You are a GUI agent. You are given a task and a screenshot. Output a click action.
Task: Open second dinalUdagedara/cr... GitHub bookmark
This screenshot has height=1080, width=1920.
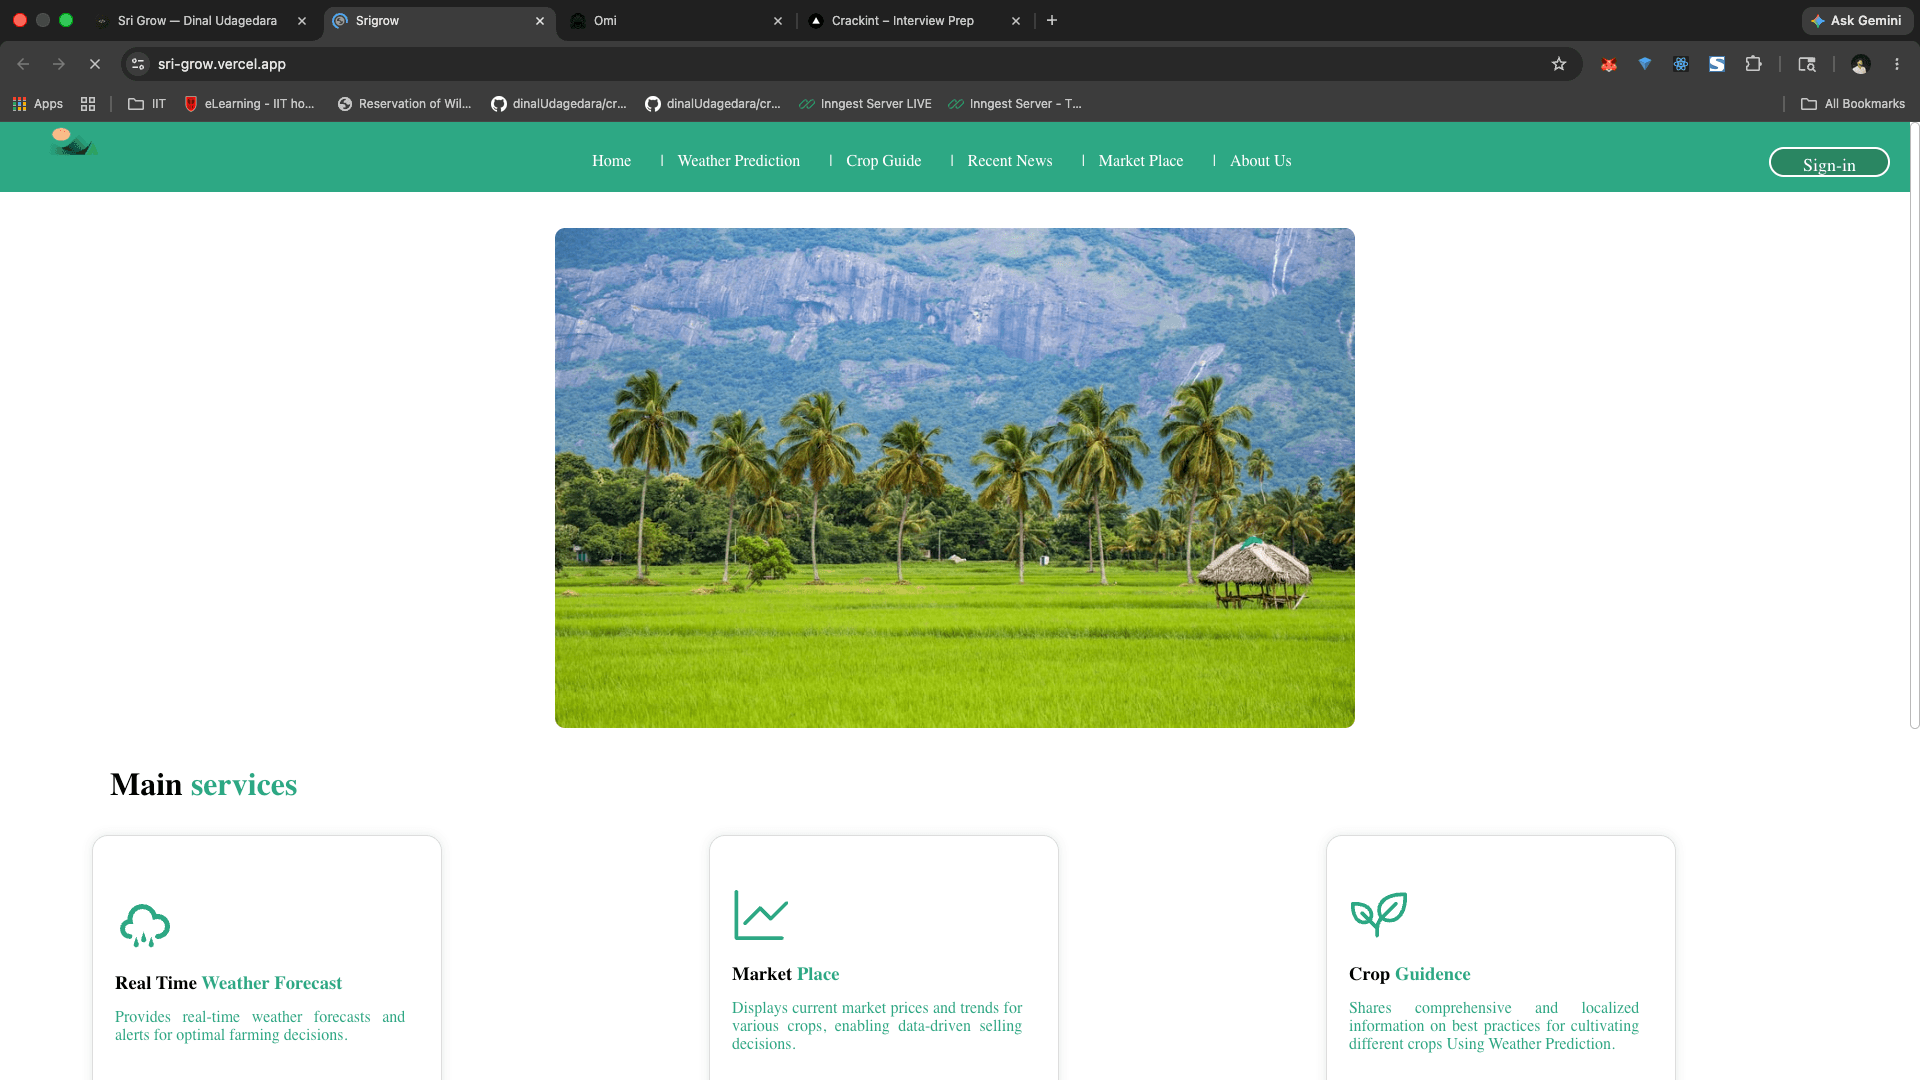click(x=713, y=104)
